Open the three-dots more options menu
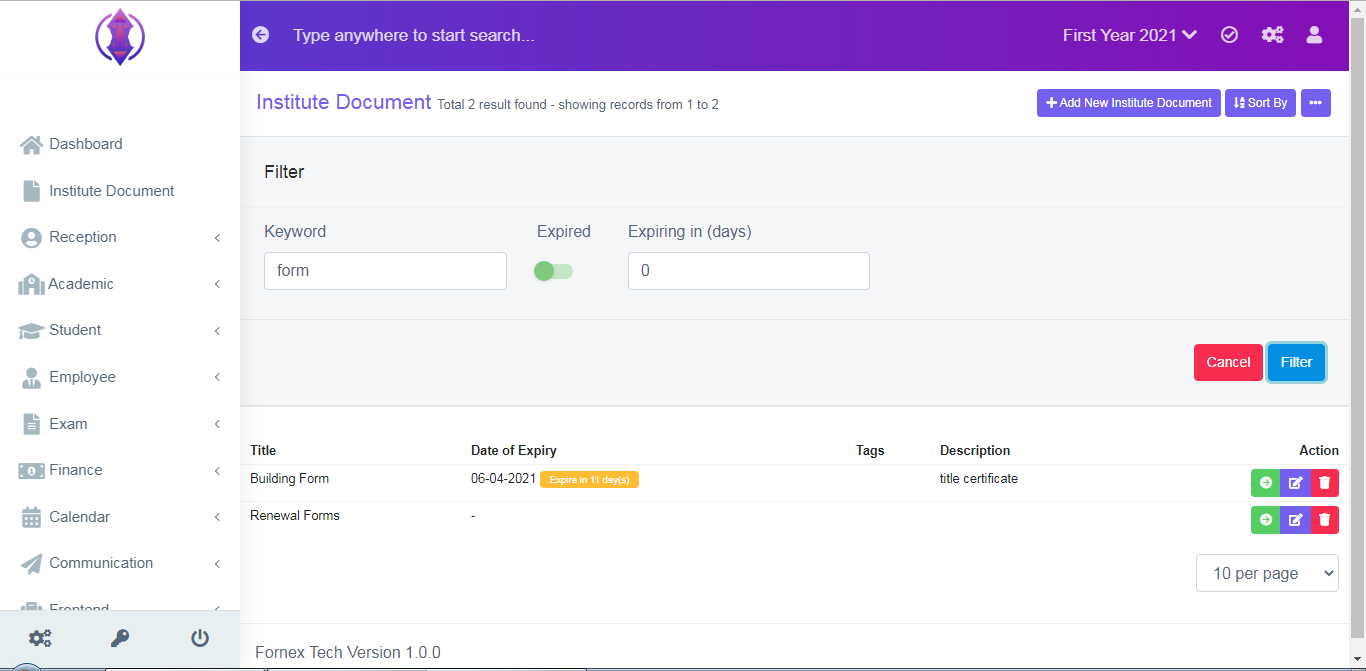Image resolution: width=1366 pixels, height=671 pixels. 1315,103
